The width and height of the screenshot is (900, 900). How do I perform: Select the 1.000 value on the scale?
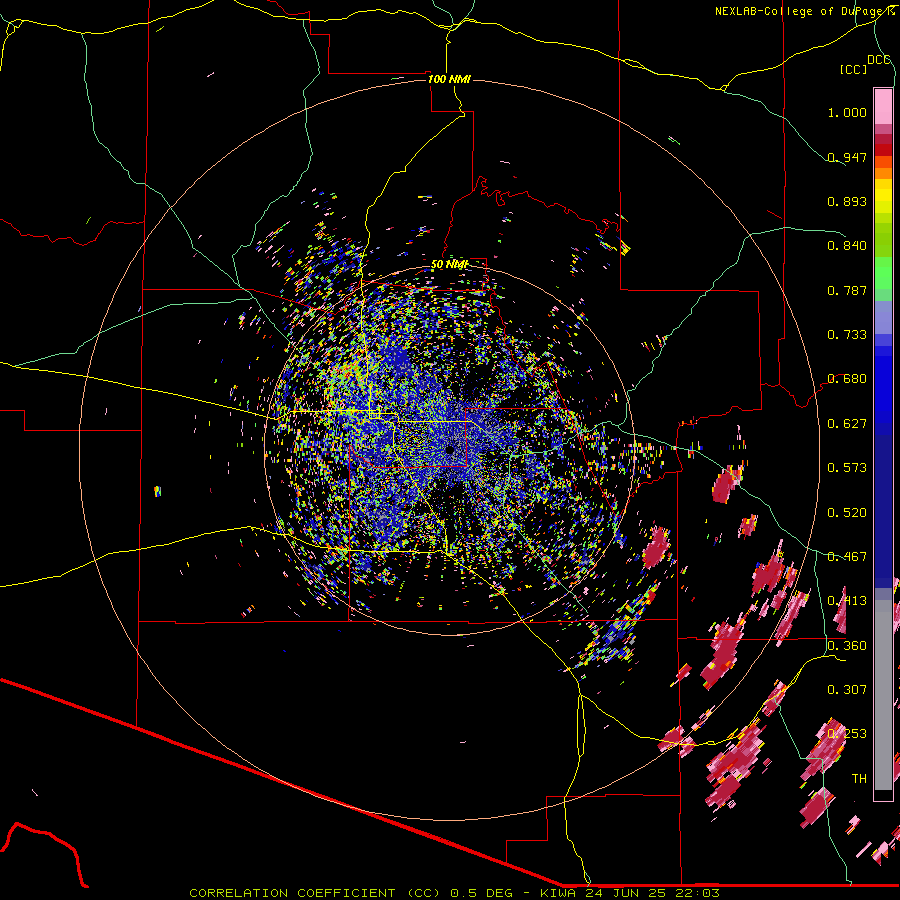(847, 112)
